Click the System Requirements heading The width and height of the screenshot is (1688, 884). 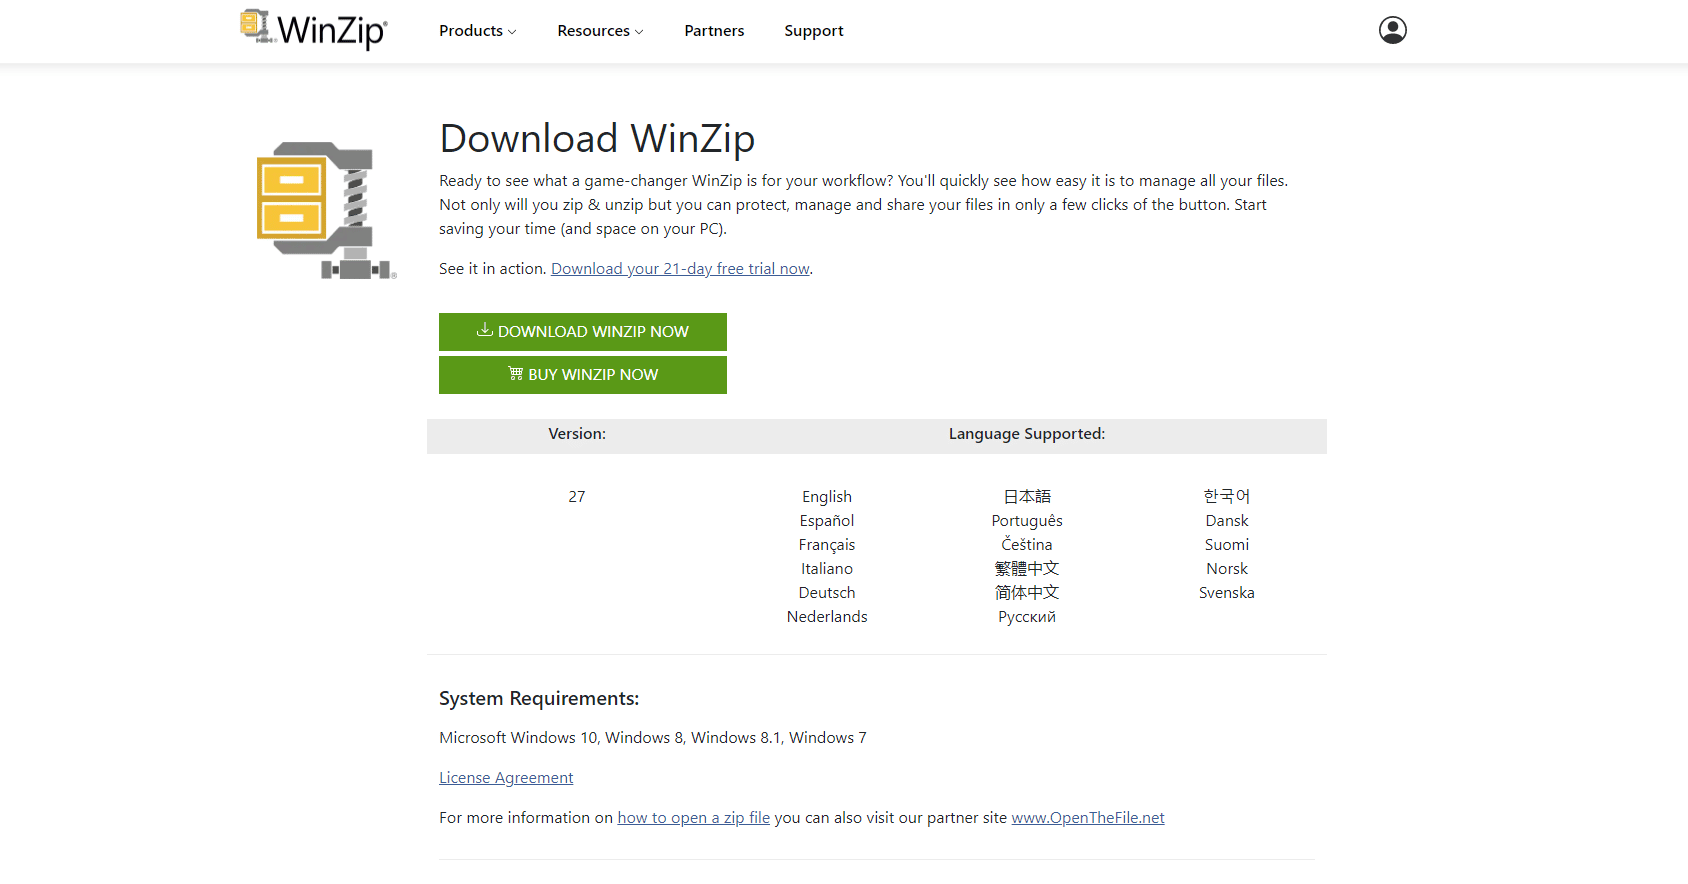pyautogui.click(x=539, y=699)
